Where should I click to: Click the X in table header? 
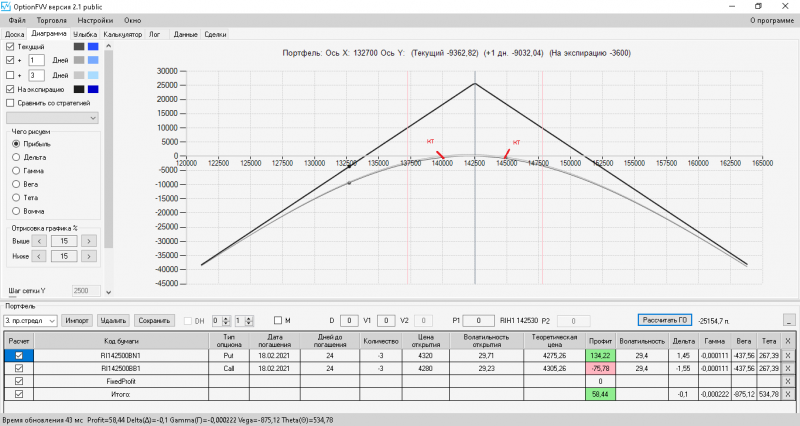[x=788, y=341]
